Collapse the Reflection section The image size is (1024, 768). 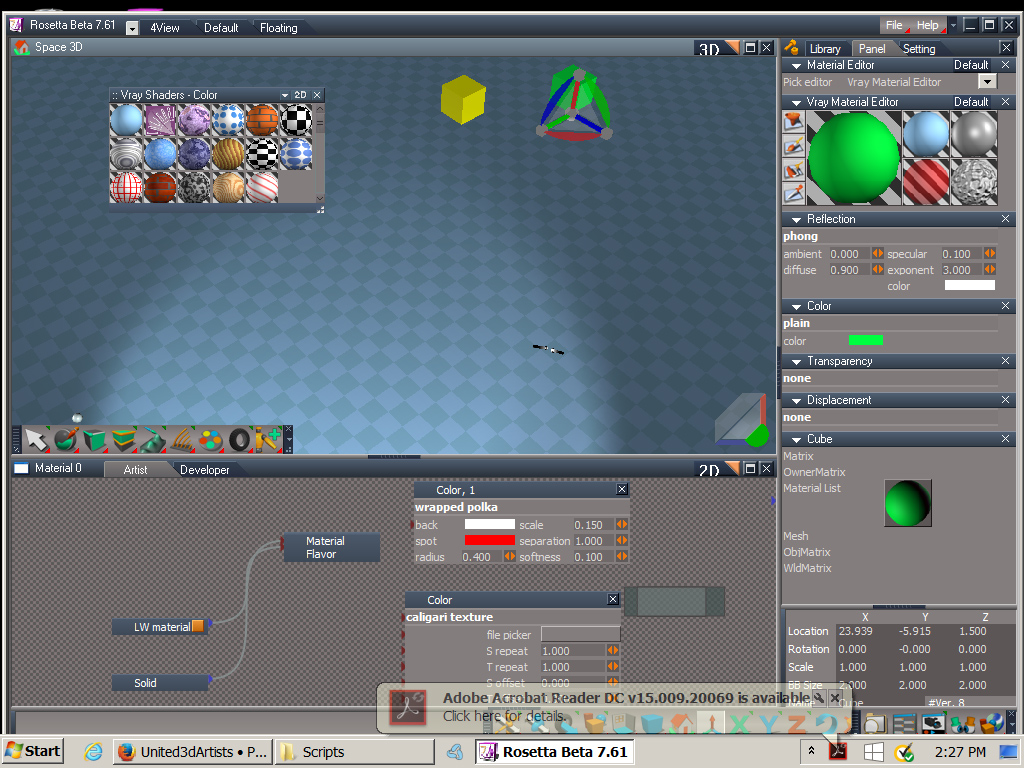(x=796, y=219)
